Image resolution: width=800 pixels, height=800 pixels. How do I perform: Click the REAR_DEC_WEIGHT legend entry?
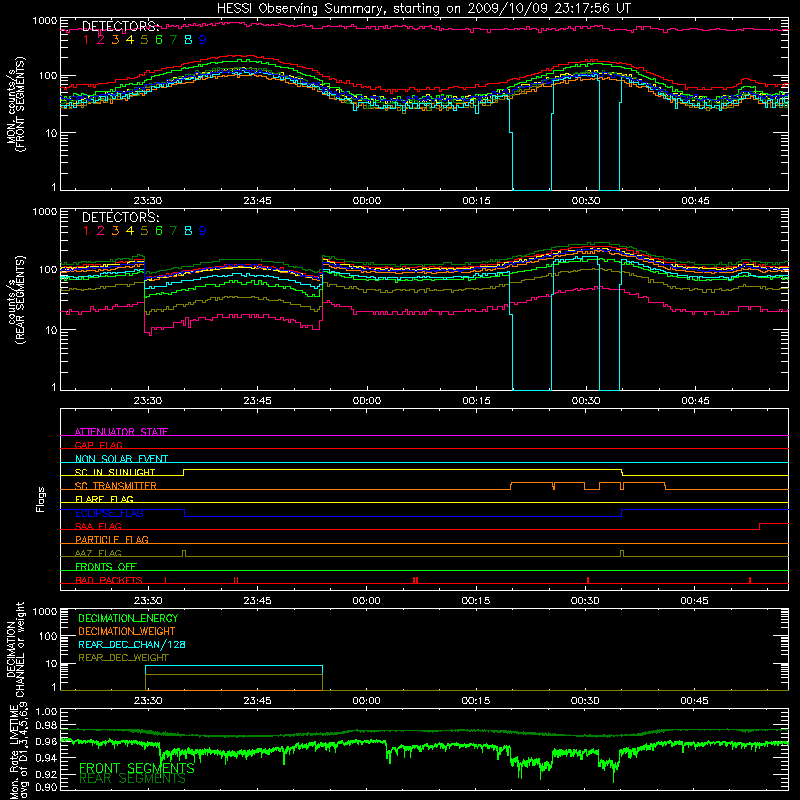point(123,658)
